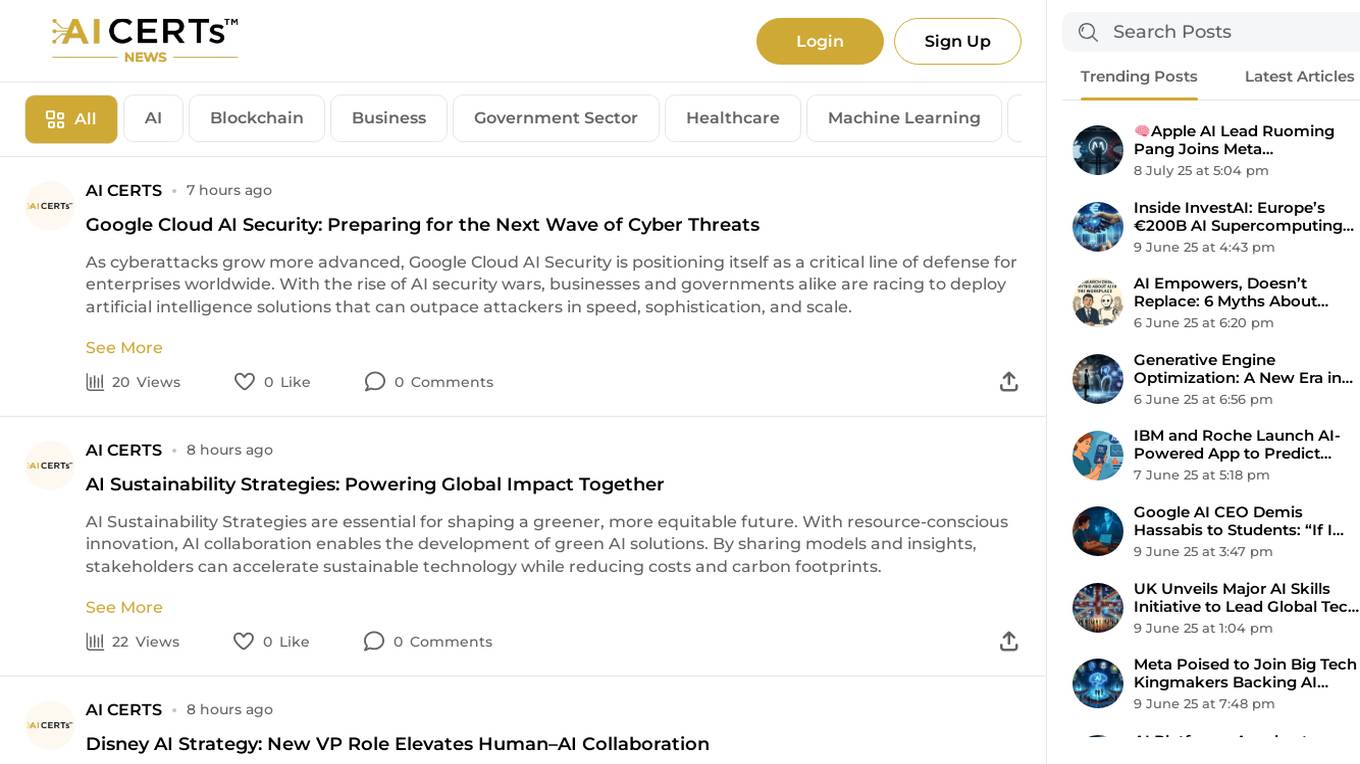1360x764 pixels.
Task: Open Inside InvestAI trending post thumbnail
Action: coord(1098,227)
